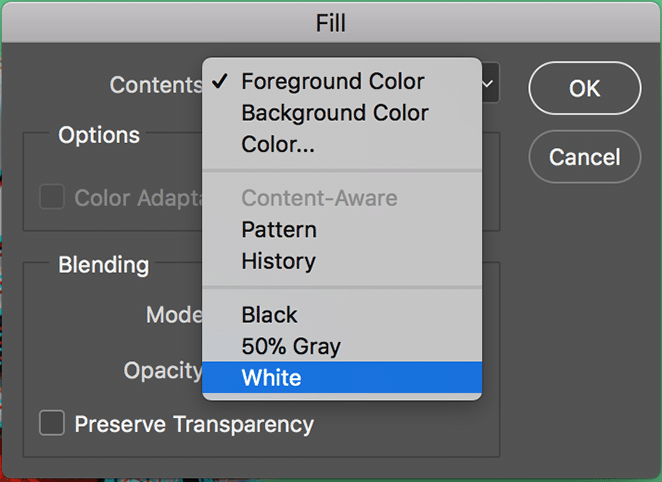Screen dimensions: 662x482
Task: Choose Background Color fill option
Action: [334, 113]
